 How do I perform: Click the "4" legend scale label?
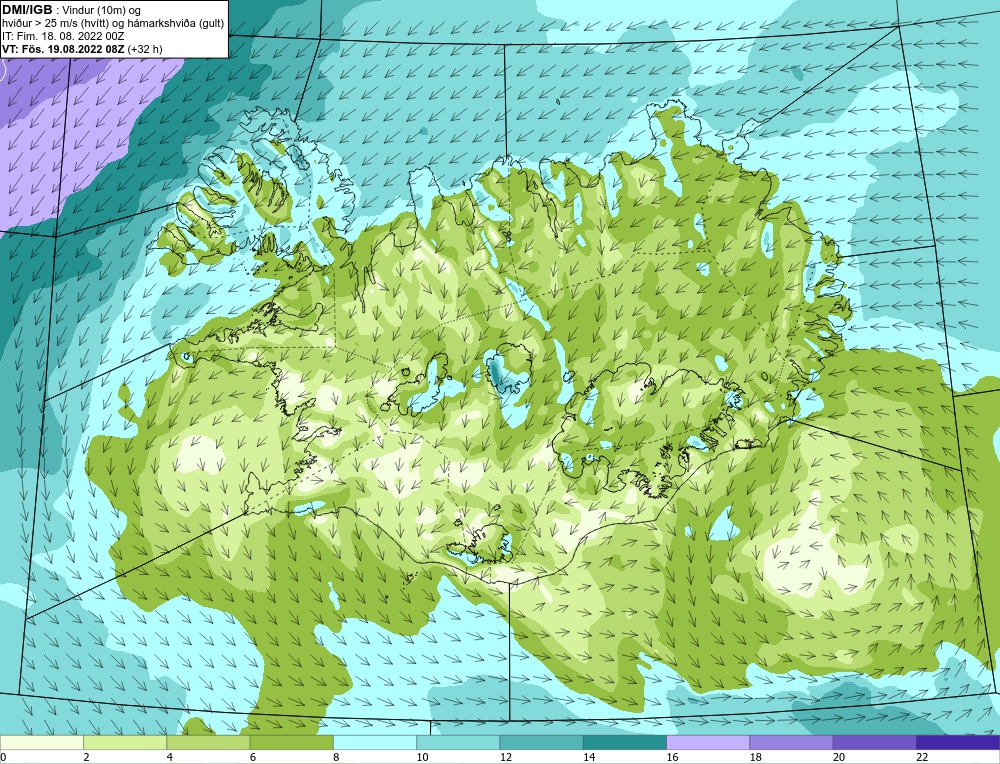(x=170, y=757)
